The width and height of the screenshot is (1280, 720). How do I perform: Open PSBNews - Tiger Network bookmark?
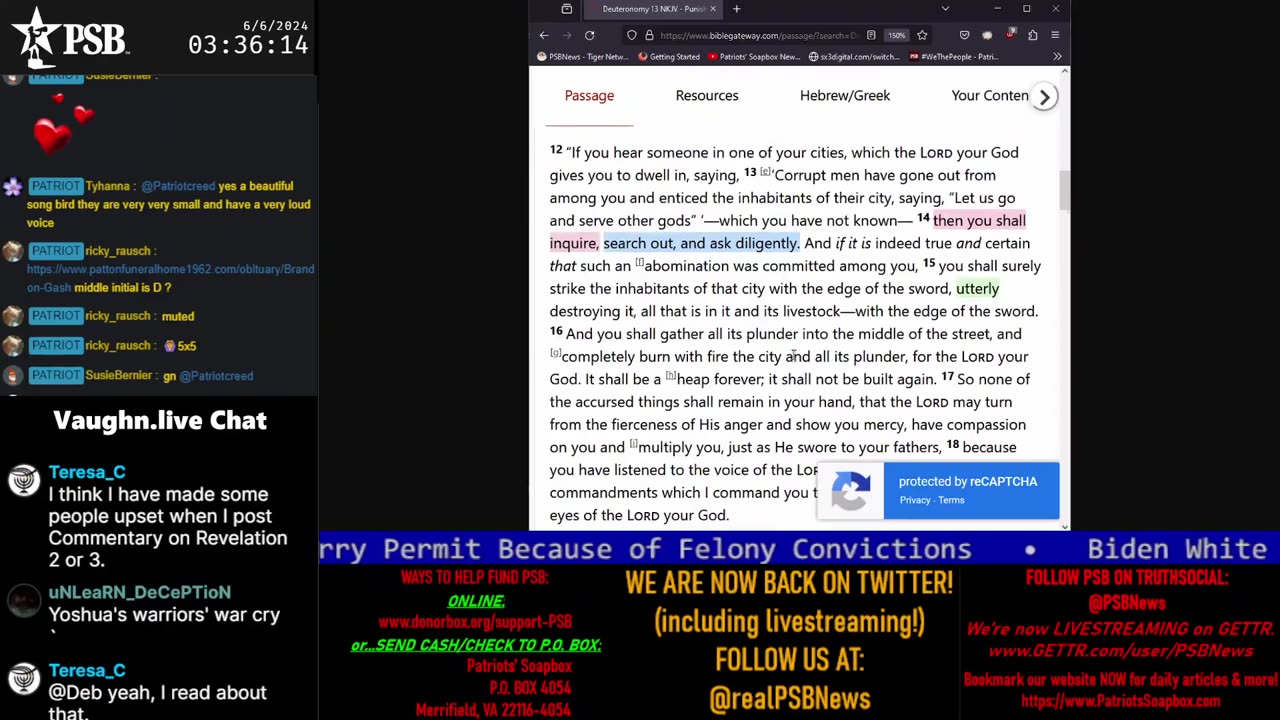[583, 57]
